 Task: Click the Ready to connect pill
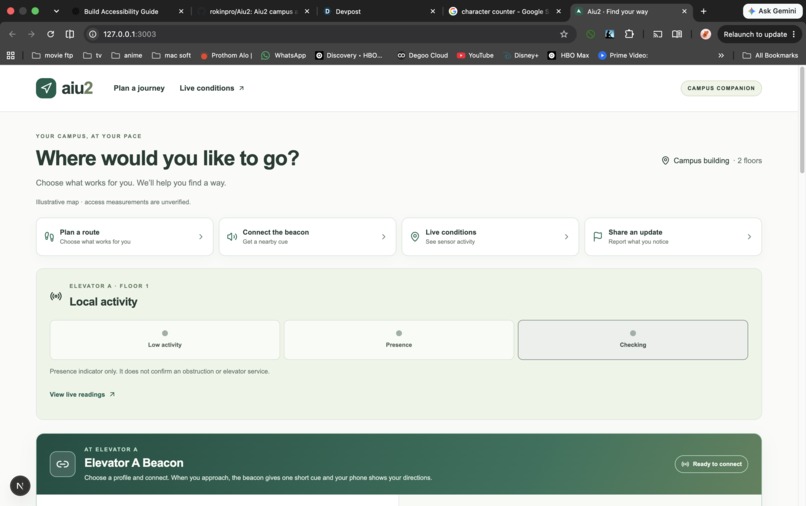tap(711, 464)
